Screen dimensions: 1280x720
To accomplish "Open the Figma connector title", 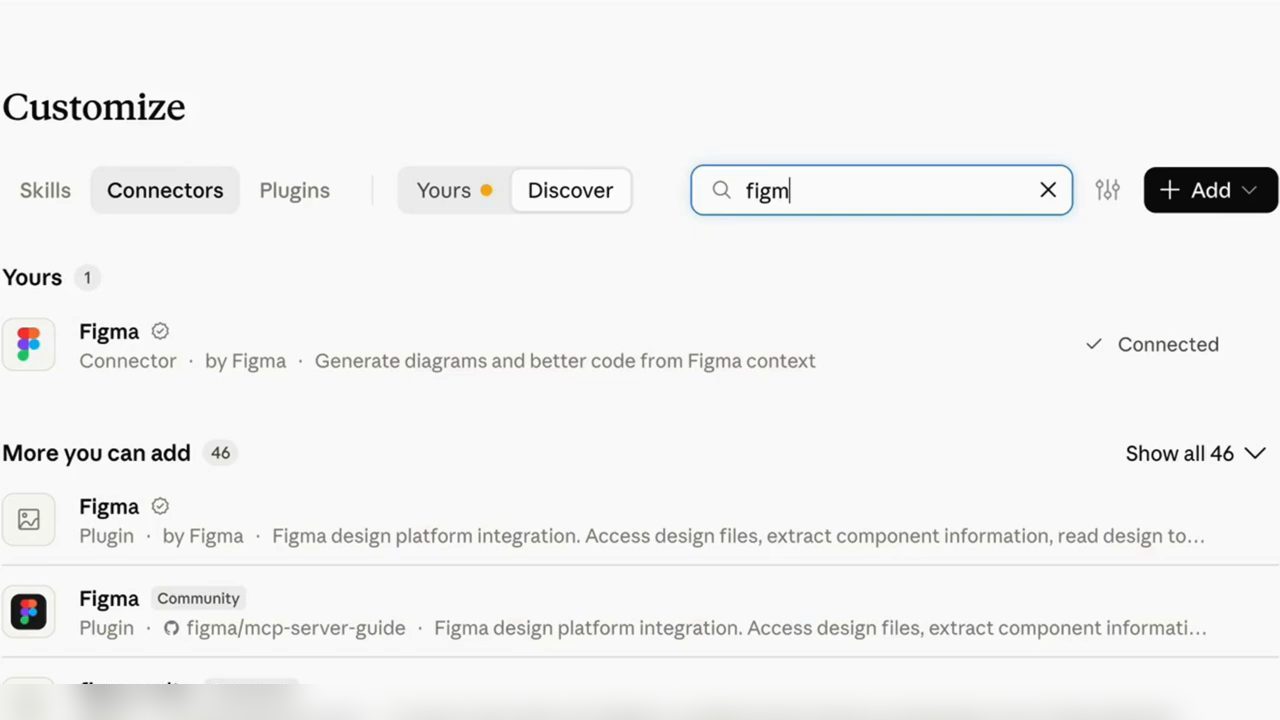I will [x=109, y=331].
